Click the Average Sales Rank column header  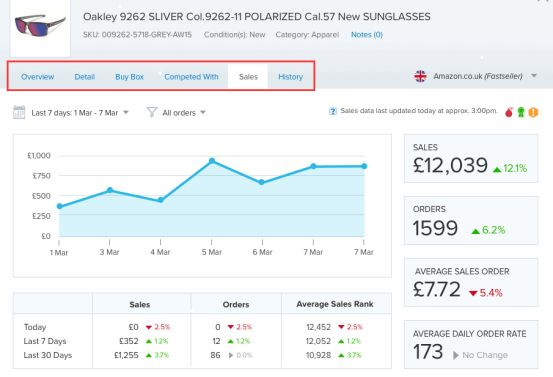pos(335,304)
